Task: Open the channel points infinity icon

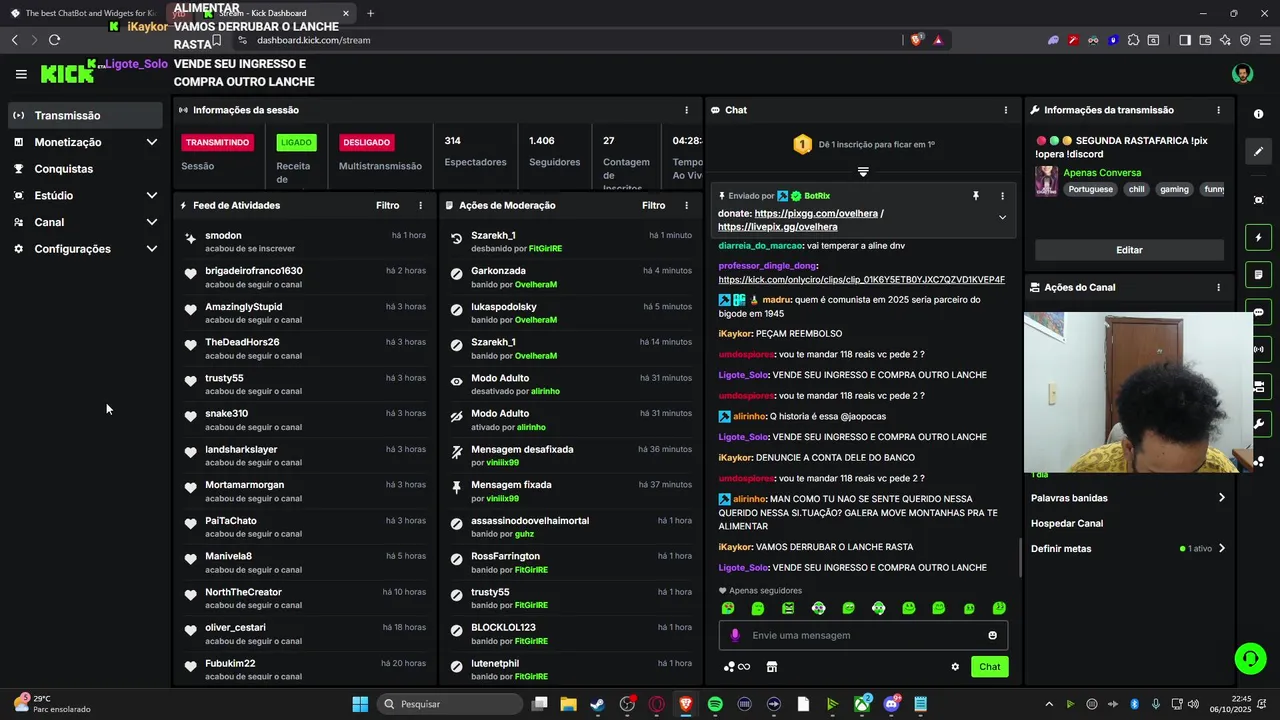Action: (x=737, y=667)
